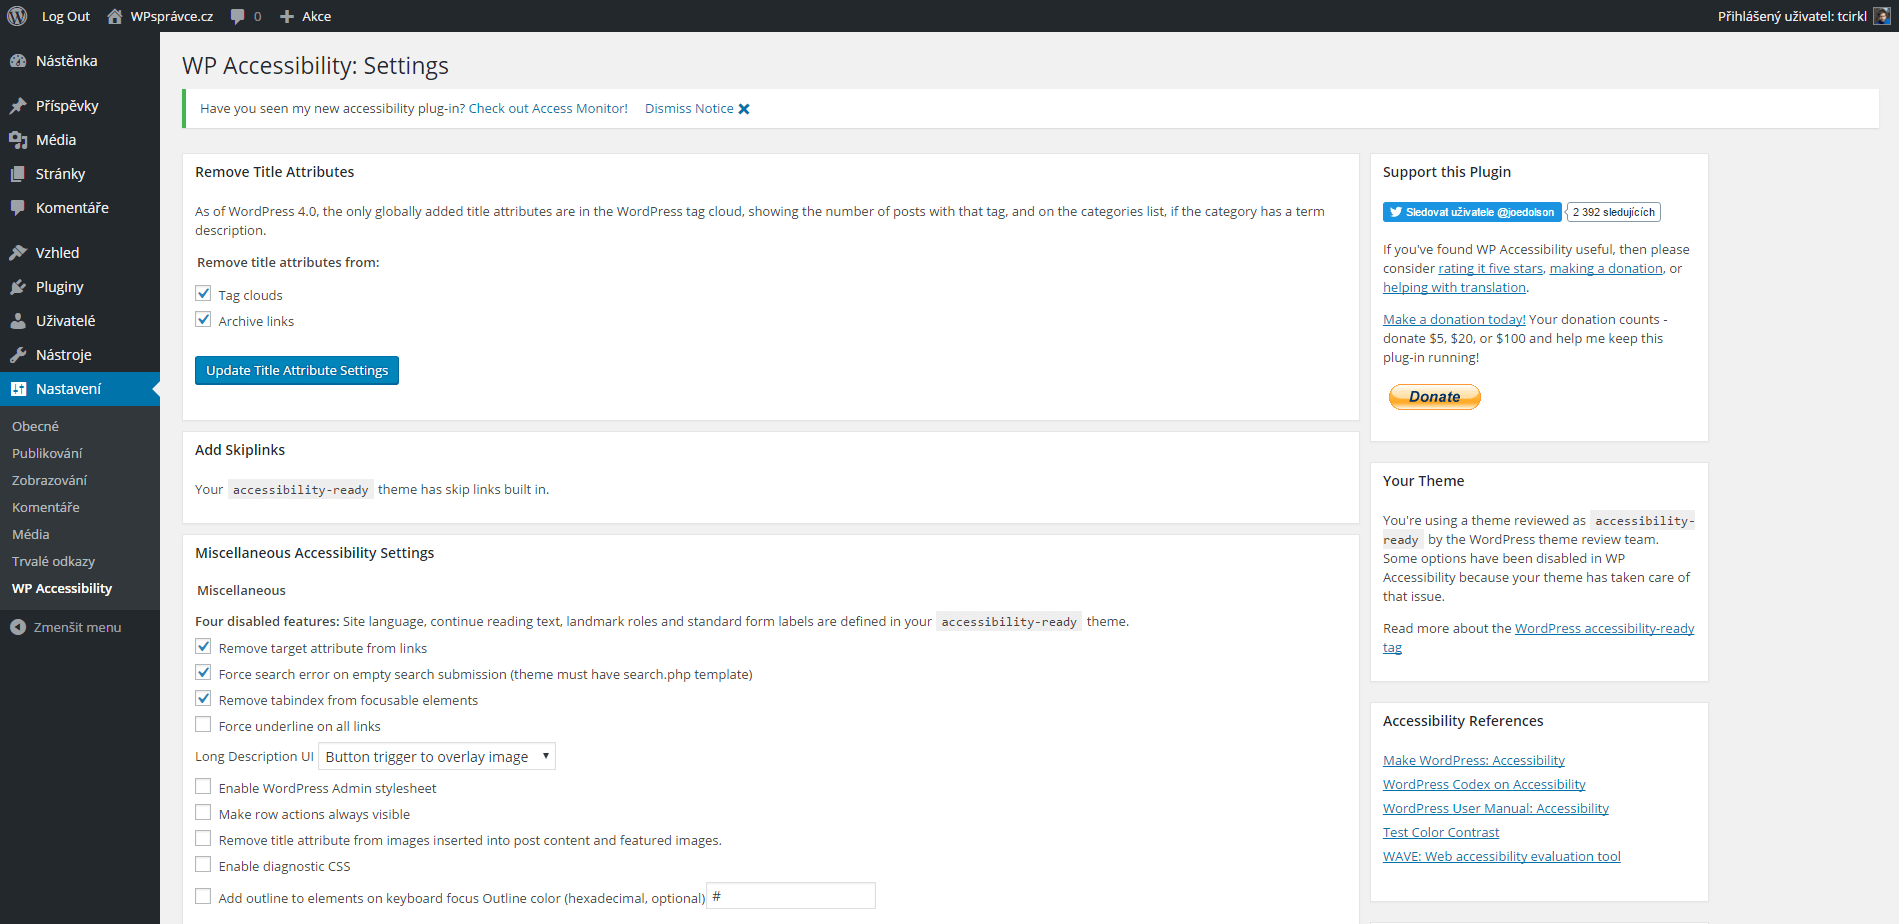Viewport: 1899px width, 924px height.
Task: Click Make a donation today link
Action: [x=1454, y=320]
